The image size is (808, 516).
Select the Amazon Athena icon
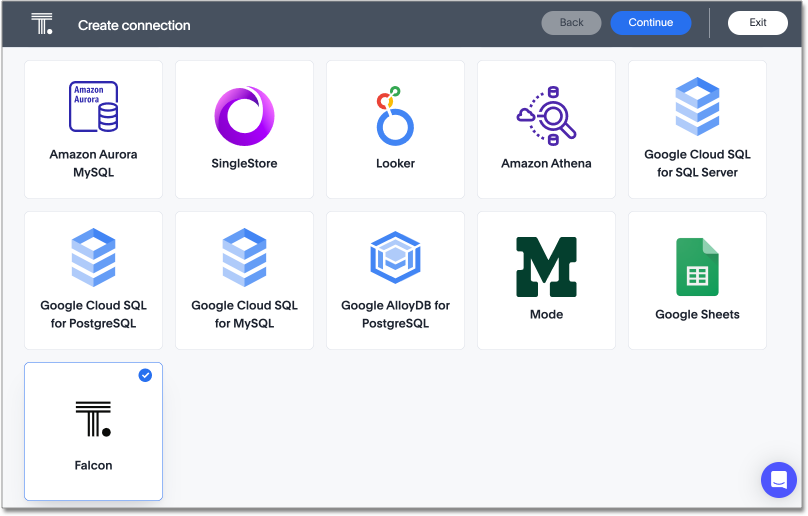click(546, 116)
